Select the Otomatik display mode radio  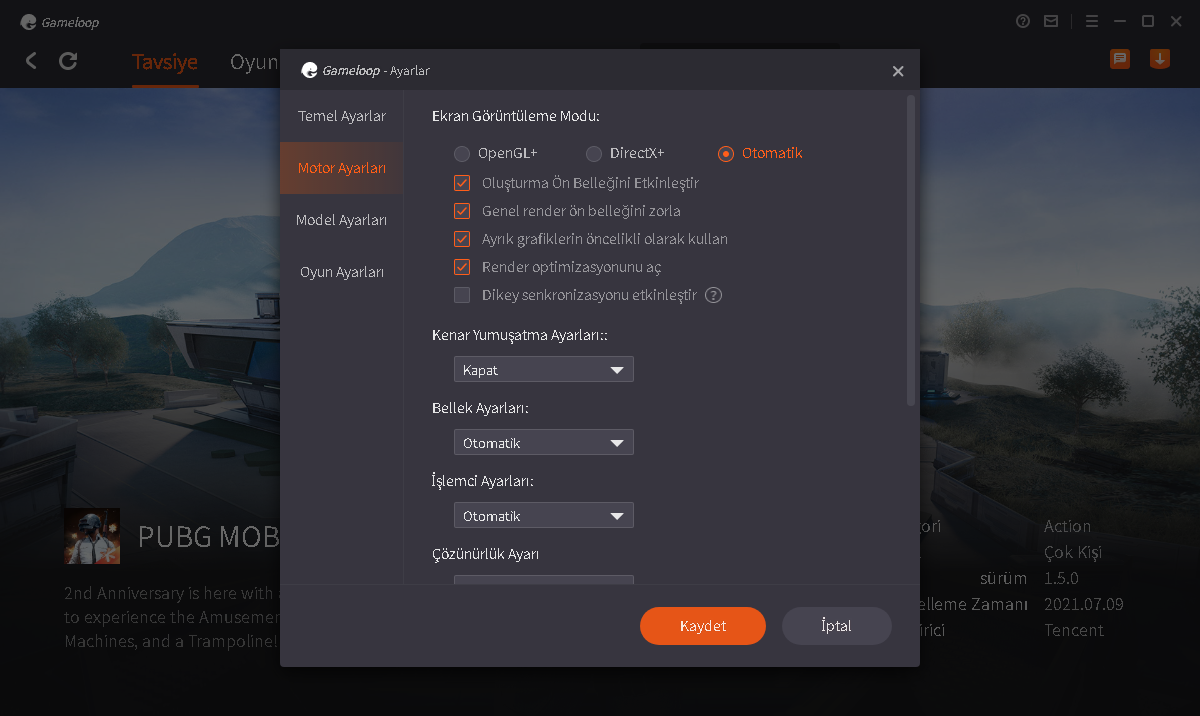726,154
